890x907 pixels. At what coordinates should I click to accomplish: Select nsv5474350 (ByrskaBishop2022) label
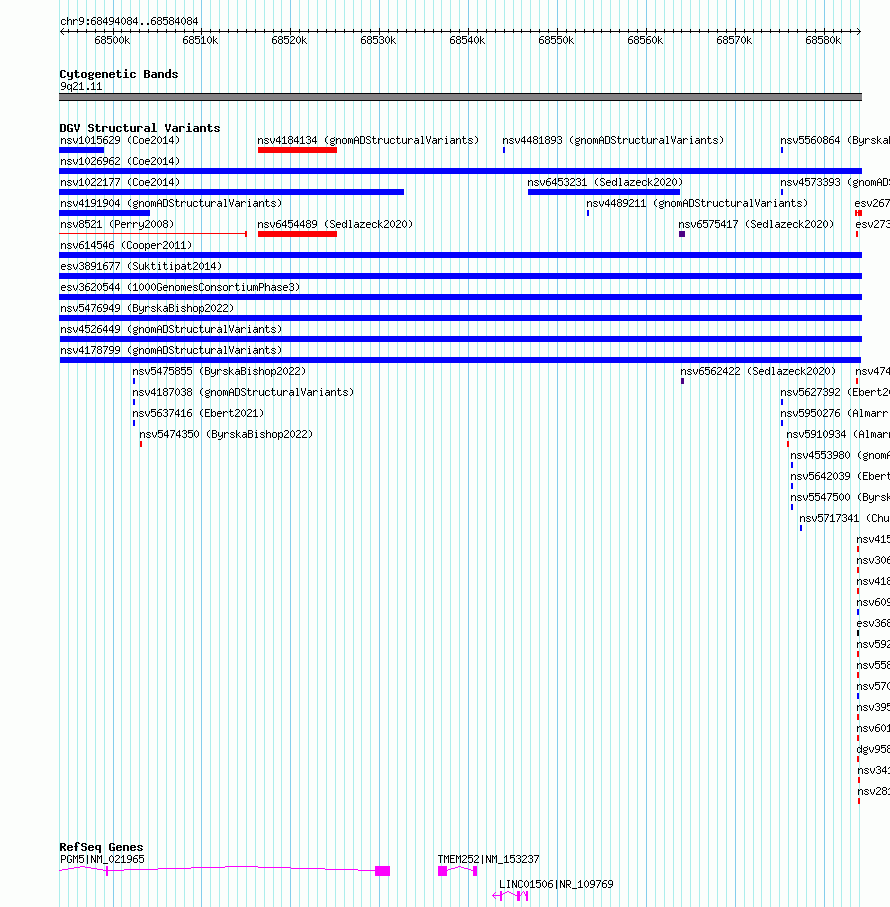(x=226, y=434)
